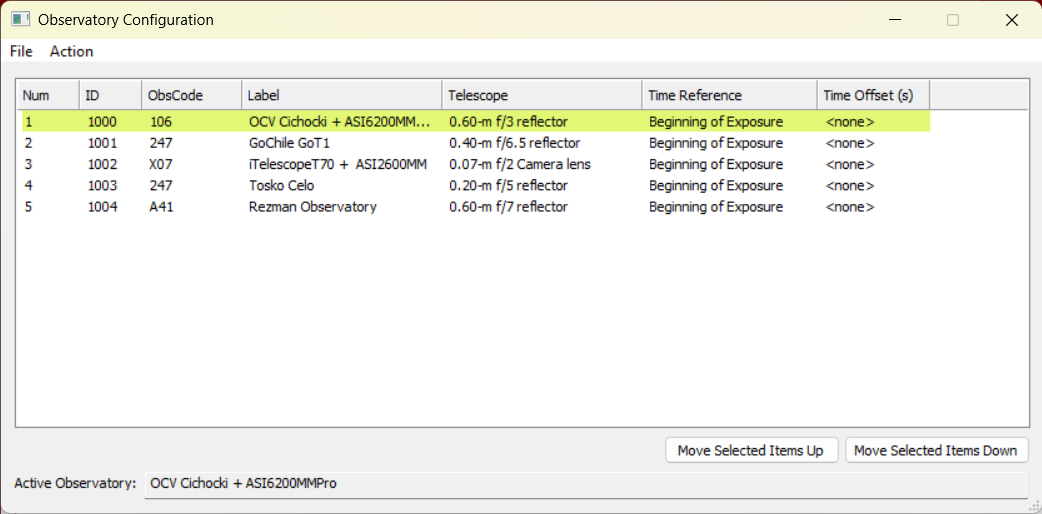Select the iTelescopeT70 + ASI2600MM row

pos(474,164)
